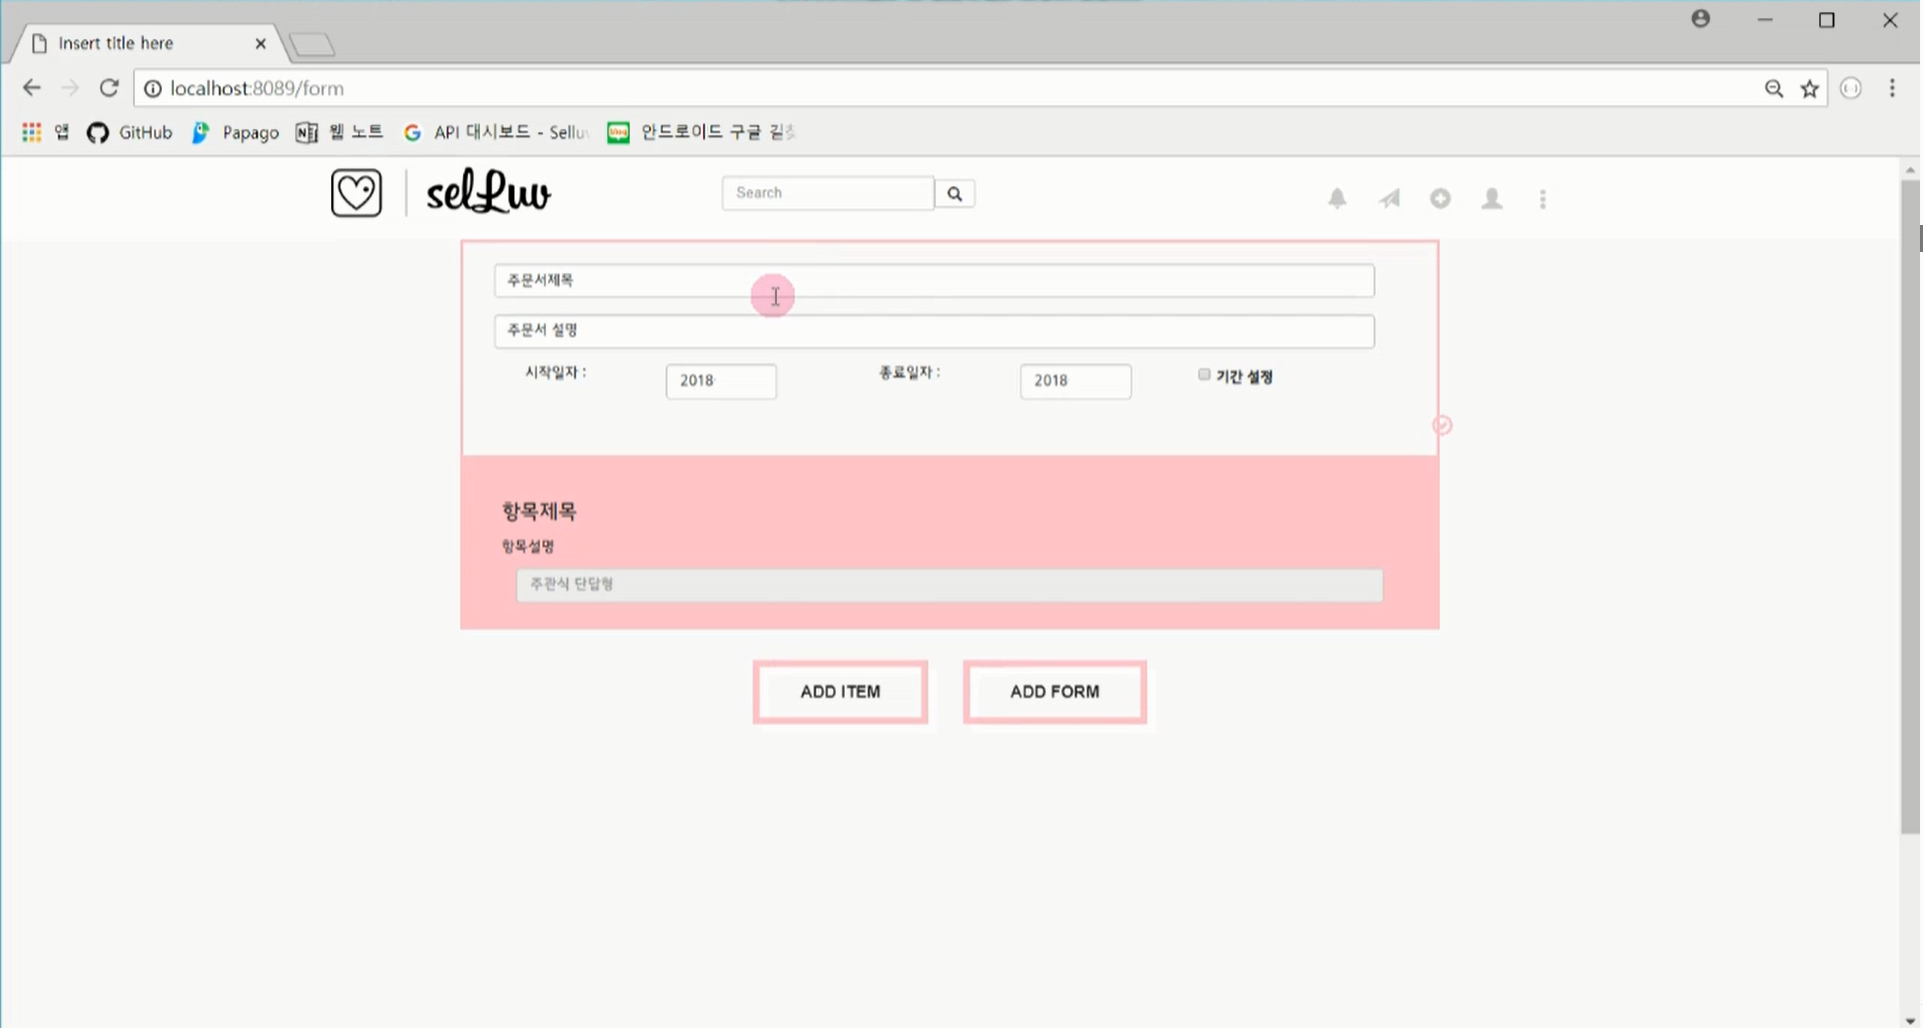The width and height of the screenshot is (1923, 1028).
Task: Open the browser profile avatar icon
Action: coord(1701,18)
